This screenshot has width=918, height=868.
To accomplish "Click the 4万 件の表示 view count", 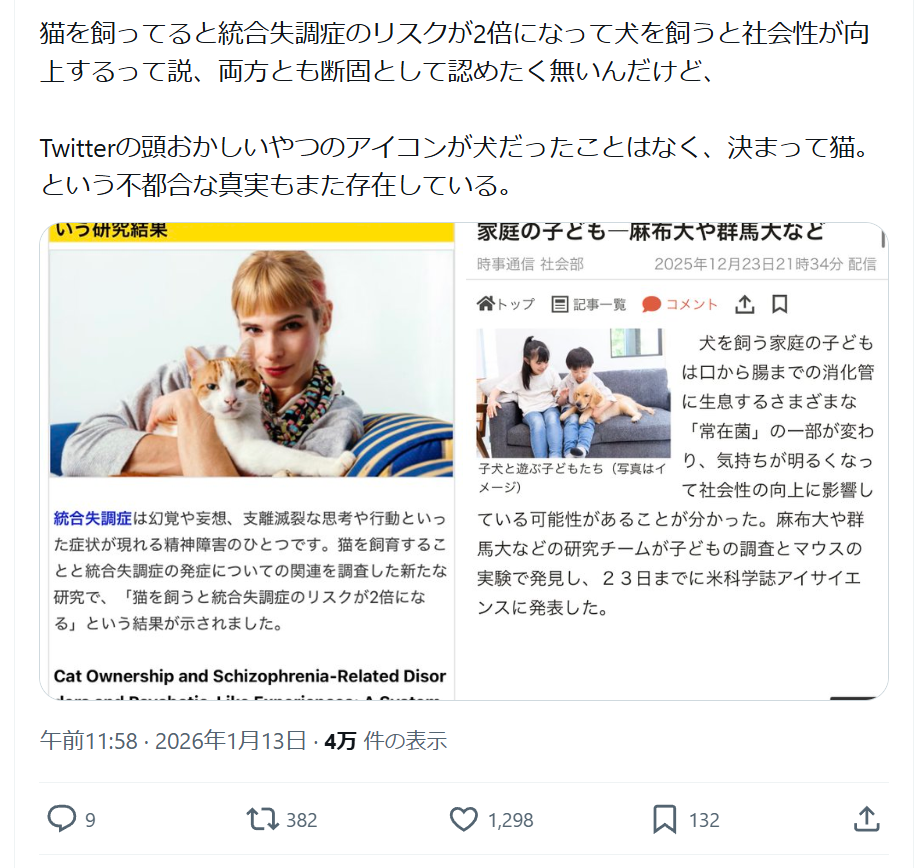I will point(386,740).
